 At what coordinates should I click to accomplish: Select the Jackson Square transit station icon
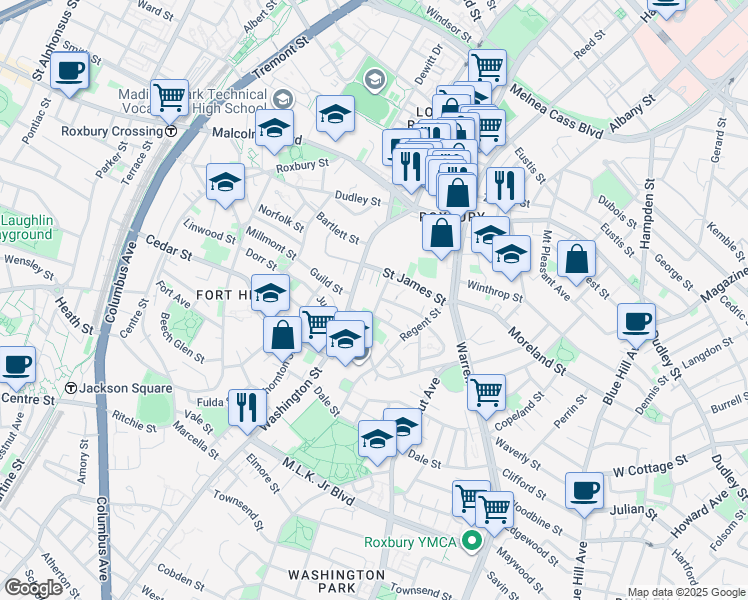tap(71, 387)
